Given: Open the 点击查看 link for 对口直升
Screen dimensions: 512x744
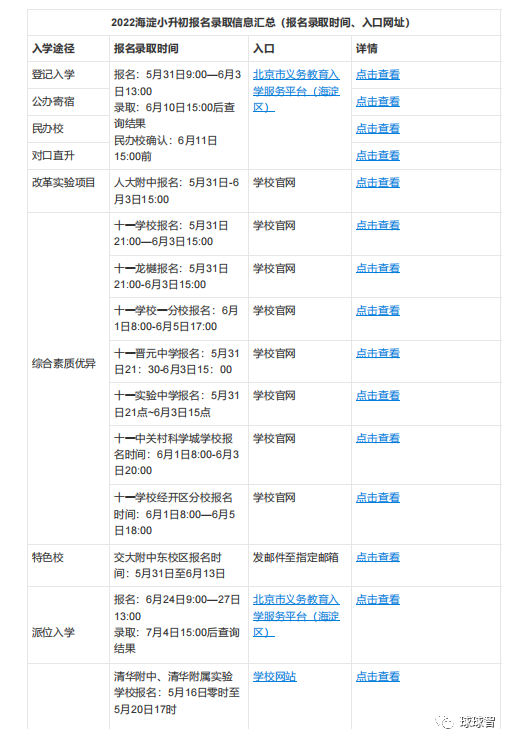Looking at the screenshot, I should pyautogui.click(x=378, y=156).
